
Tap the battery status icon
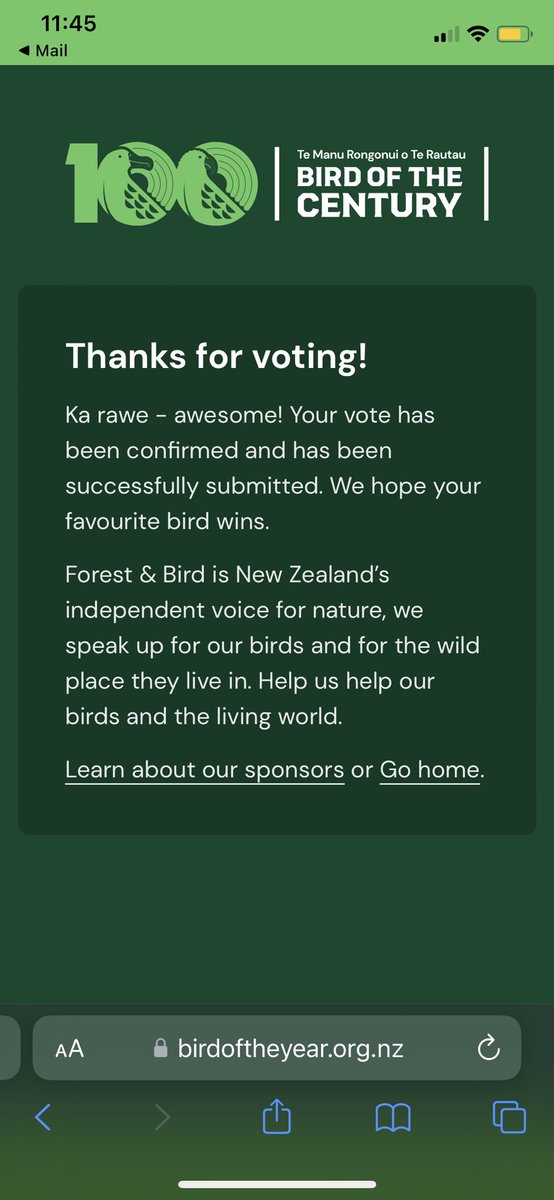pyautogui.click(x=513, y=35)
